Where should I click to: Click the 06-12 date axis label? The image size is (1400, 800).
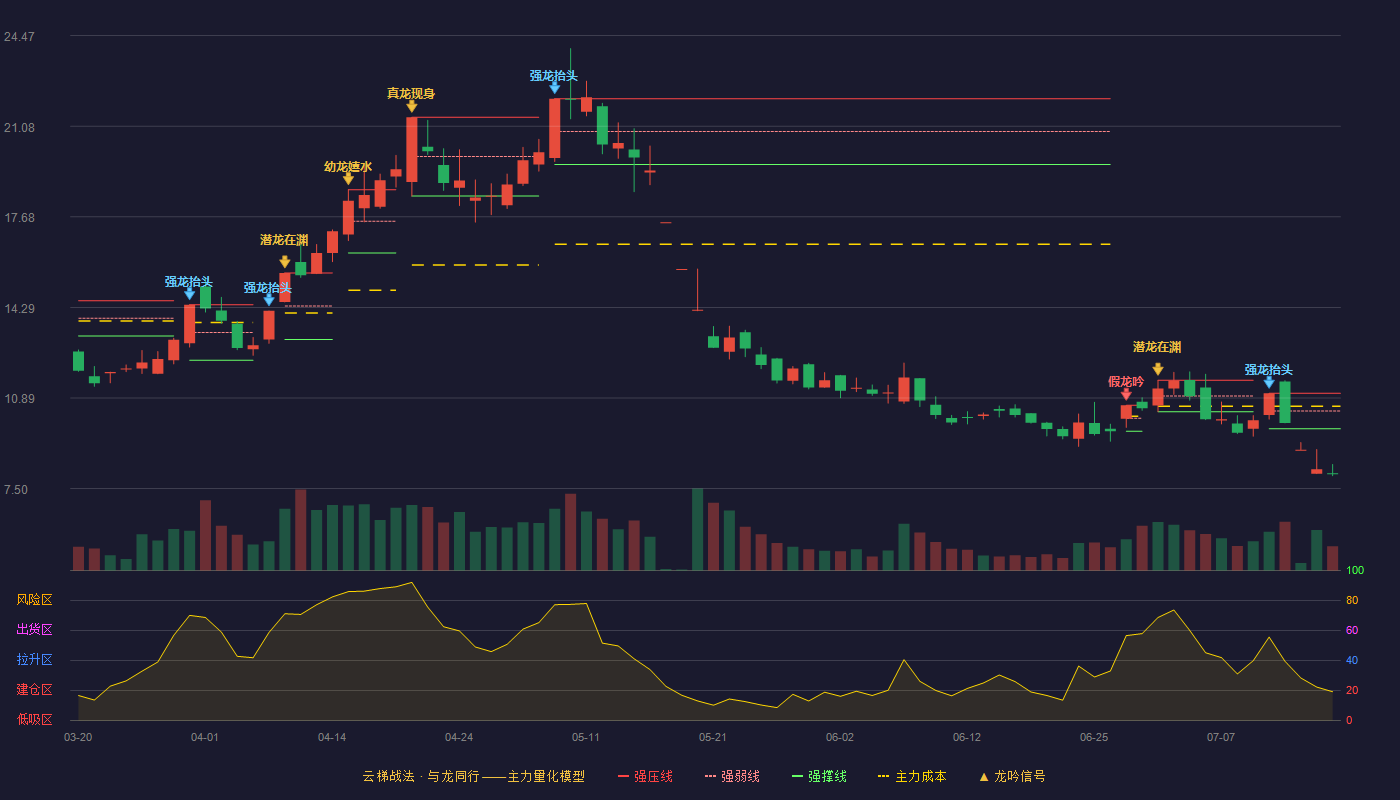click(x=967, y=737)
